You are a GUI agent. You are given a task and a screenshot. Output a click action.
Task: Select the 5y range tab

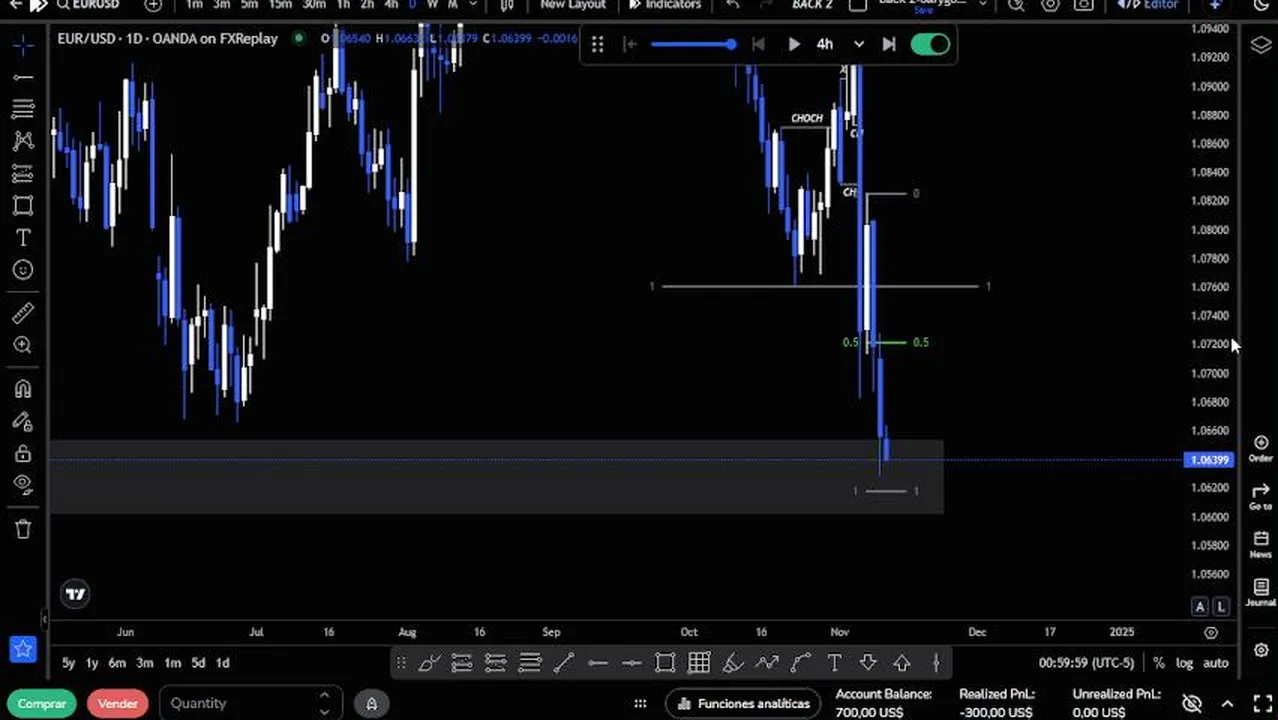click(68, 663)
